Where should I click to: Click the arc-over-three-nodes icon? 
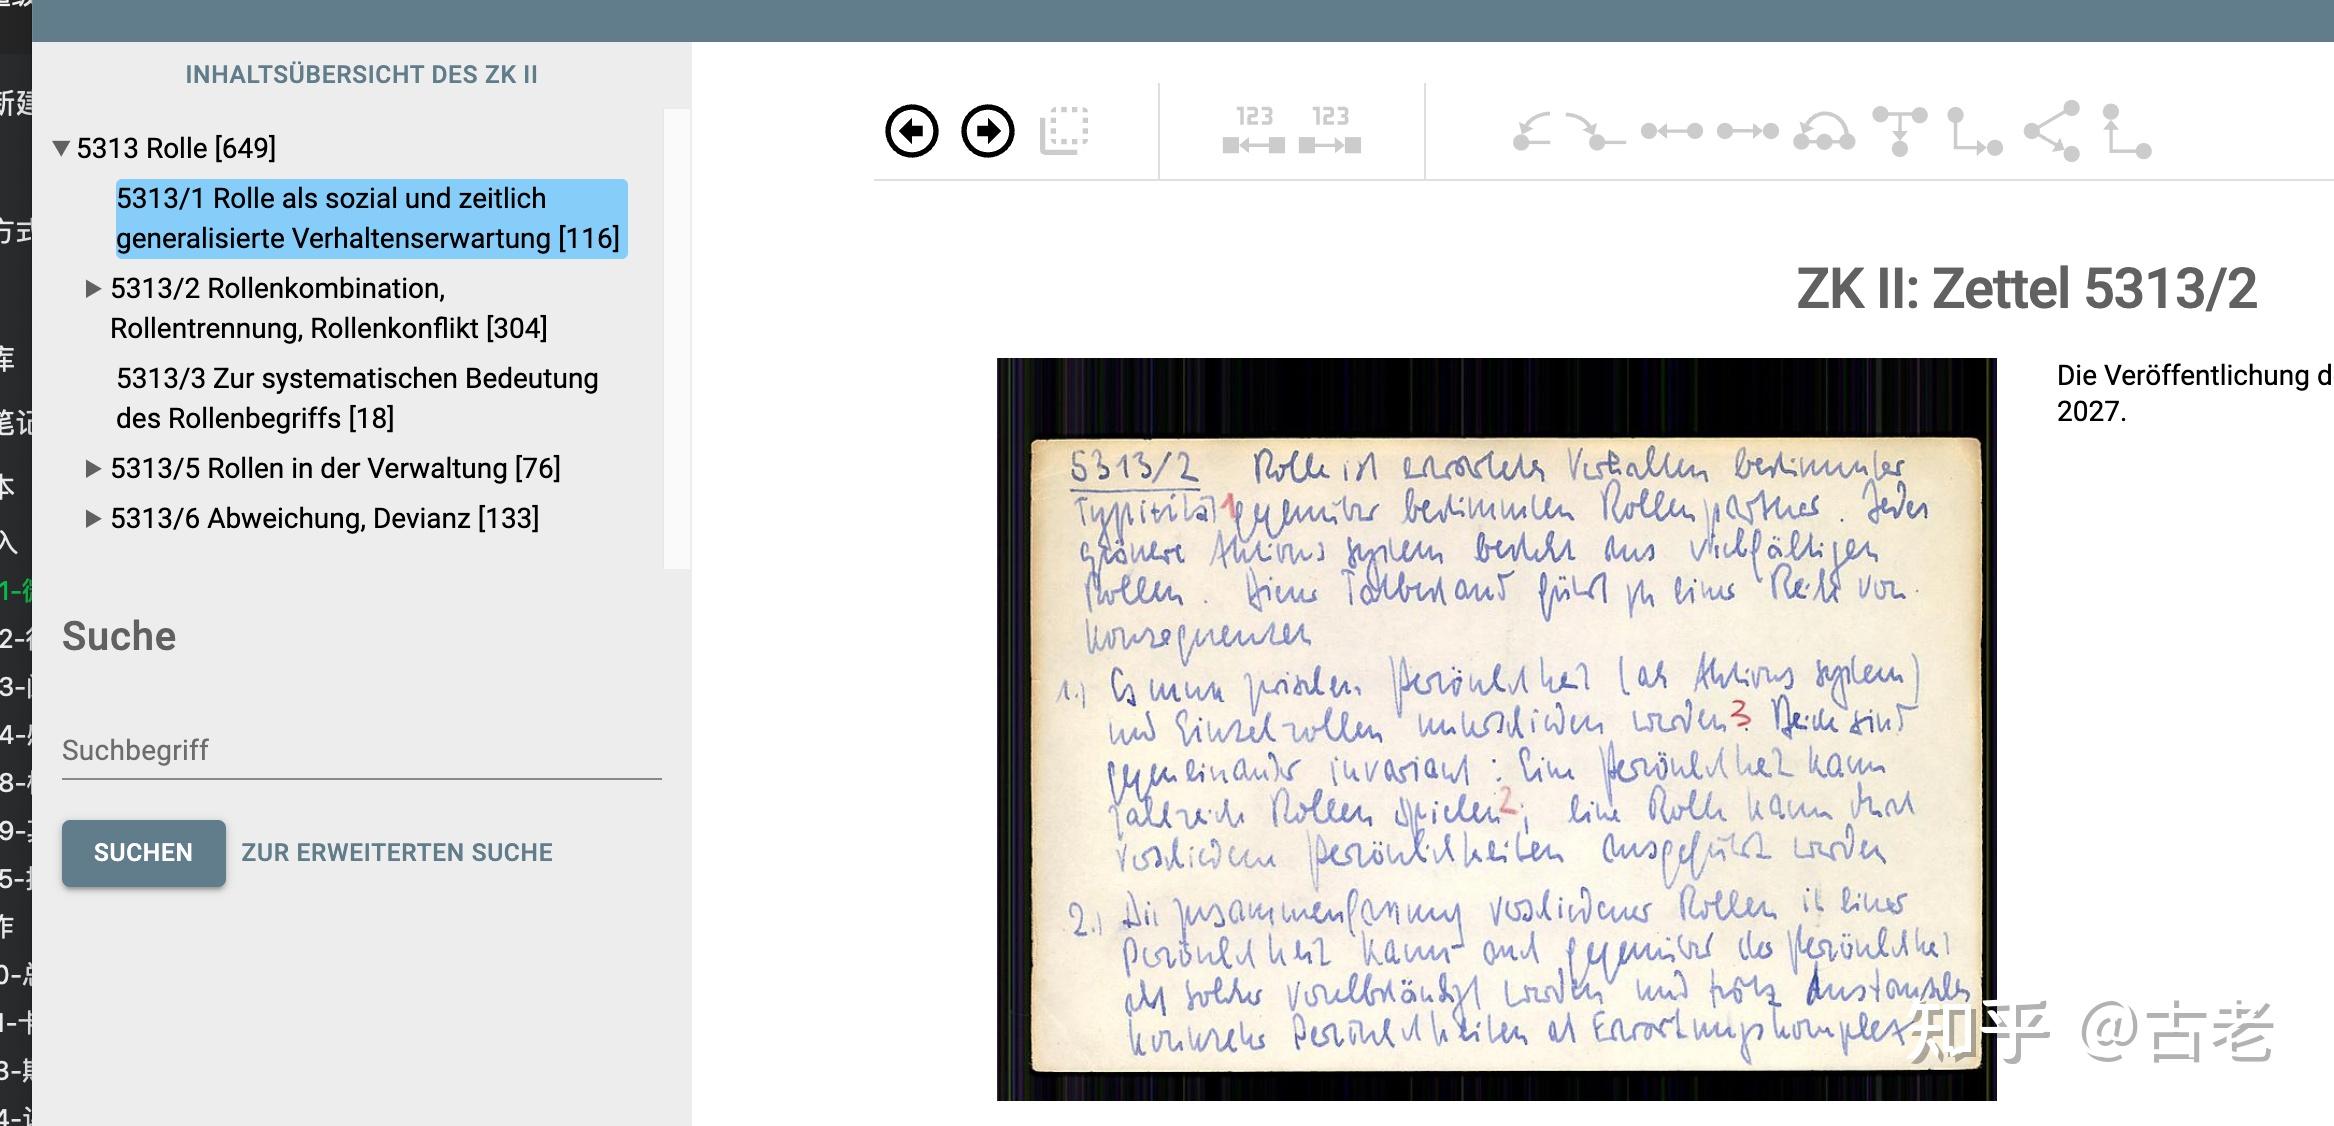tap(1823, 131)
